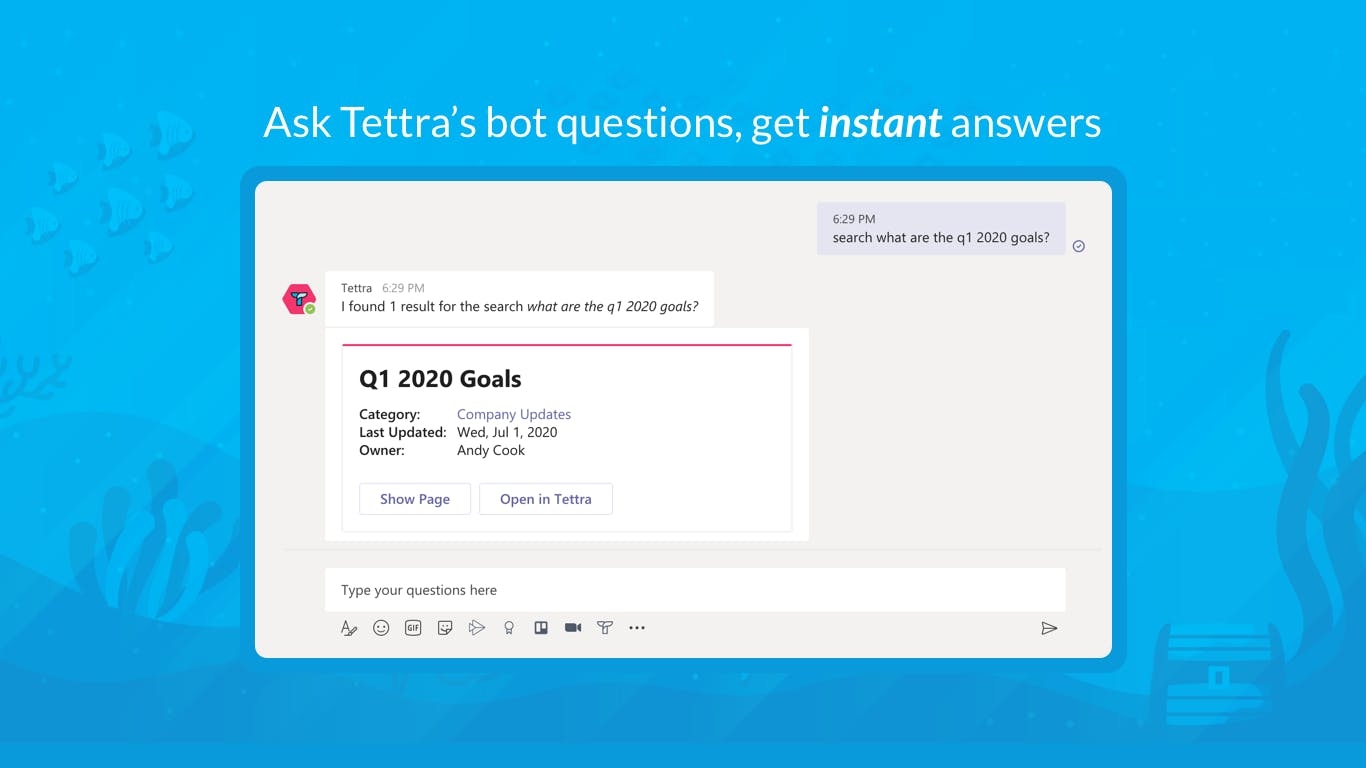Click the 'I found 1 result' bot reply
Screen dimensions: 1366x768
[x=520, y=307]
